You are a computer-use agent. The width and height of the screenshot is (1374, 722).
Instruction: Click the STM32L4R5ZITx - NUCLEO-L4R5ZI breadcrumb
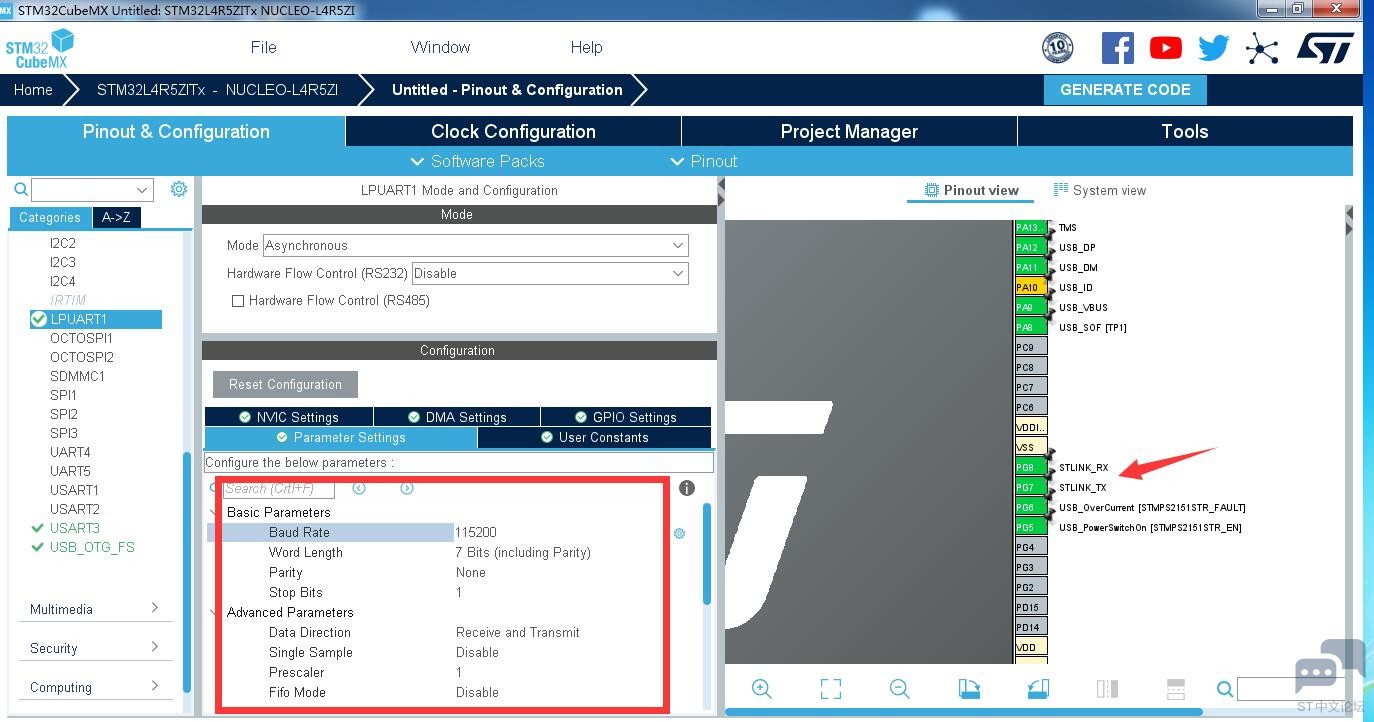217,90
